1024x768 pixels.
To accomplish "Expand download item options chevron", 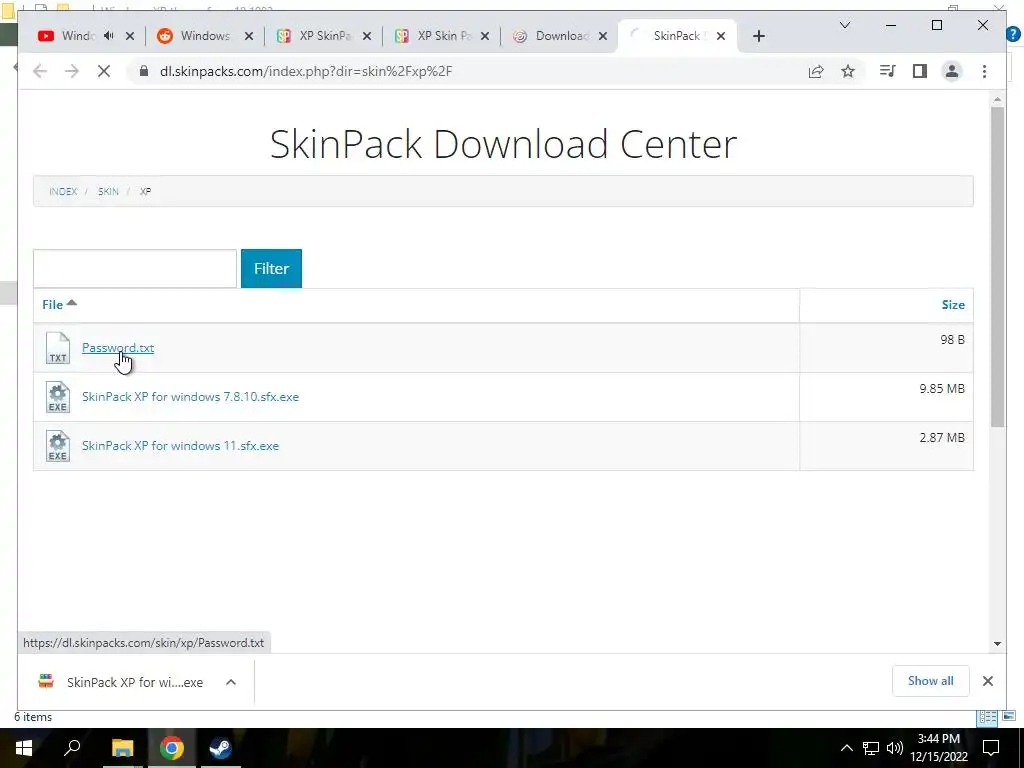I will coord(231,682).
